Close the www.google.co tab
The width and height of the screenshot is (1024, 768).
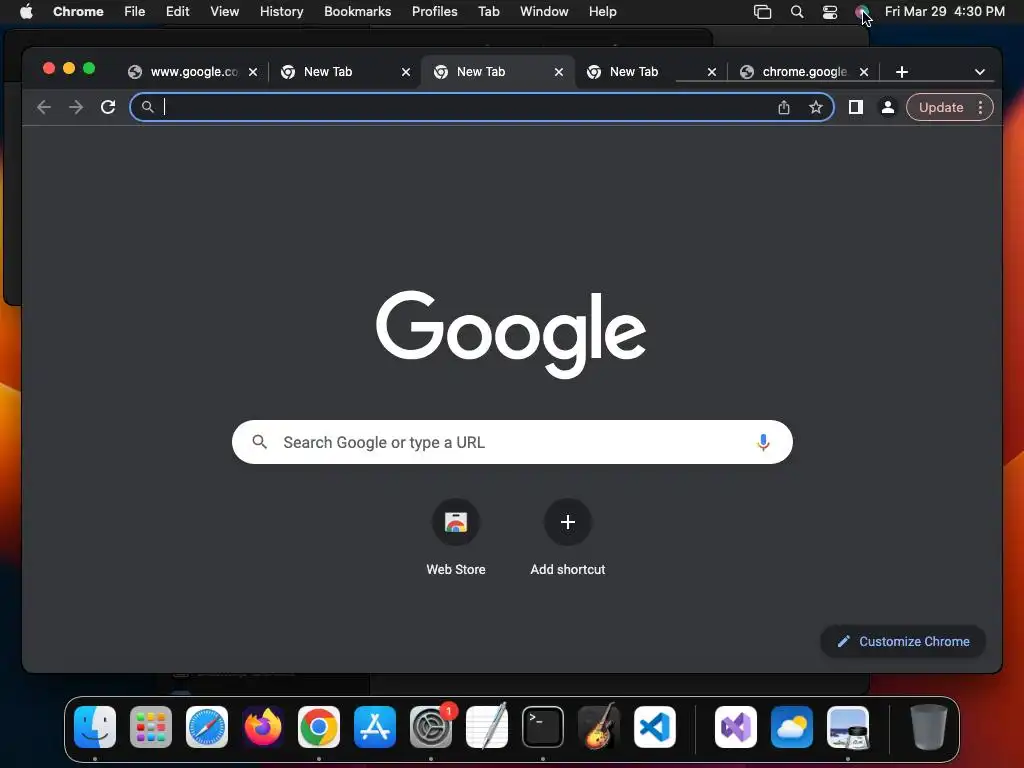click(253, 72)
